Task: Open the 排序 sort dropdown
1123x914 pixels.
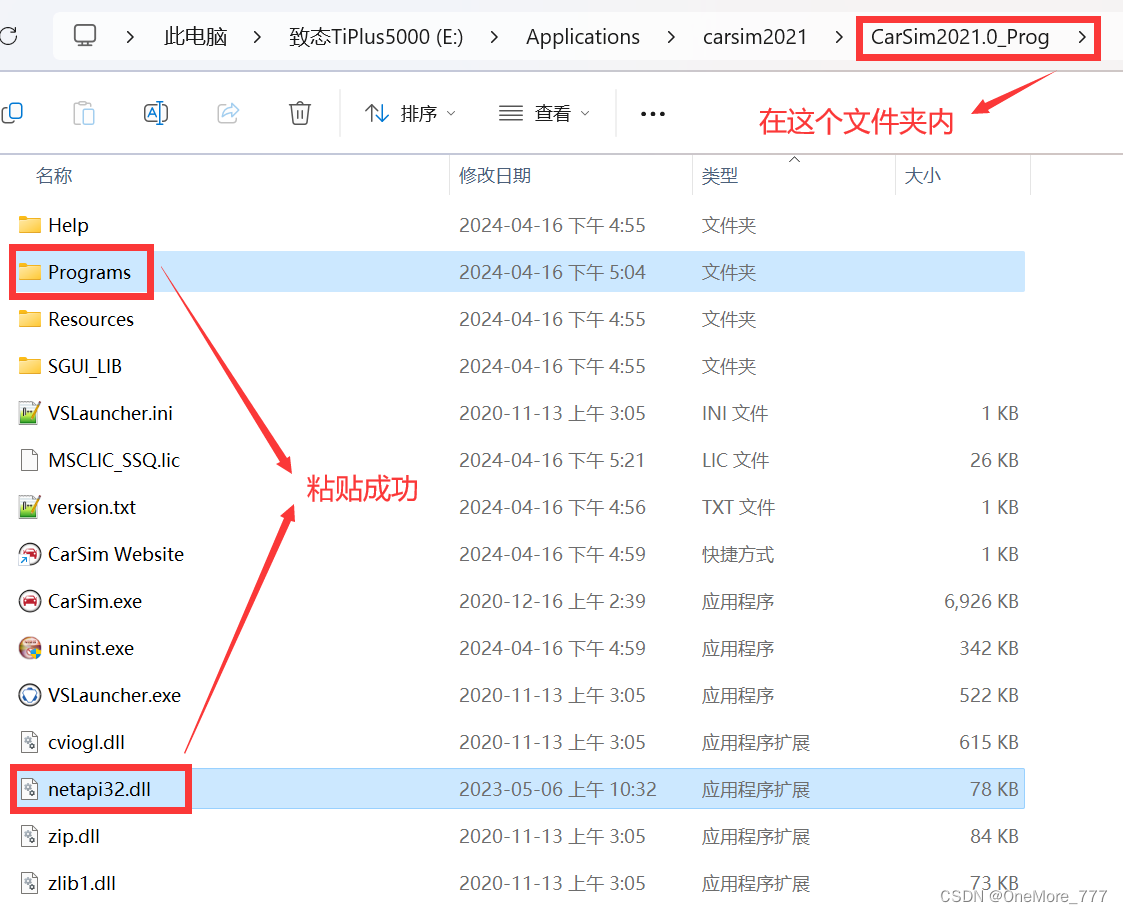Action: pyautogui.click(x=410, y=113)
